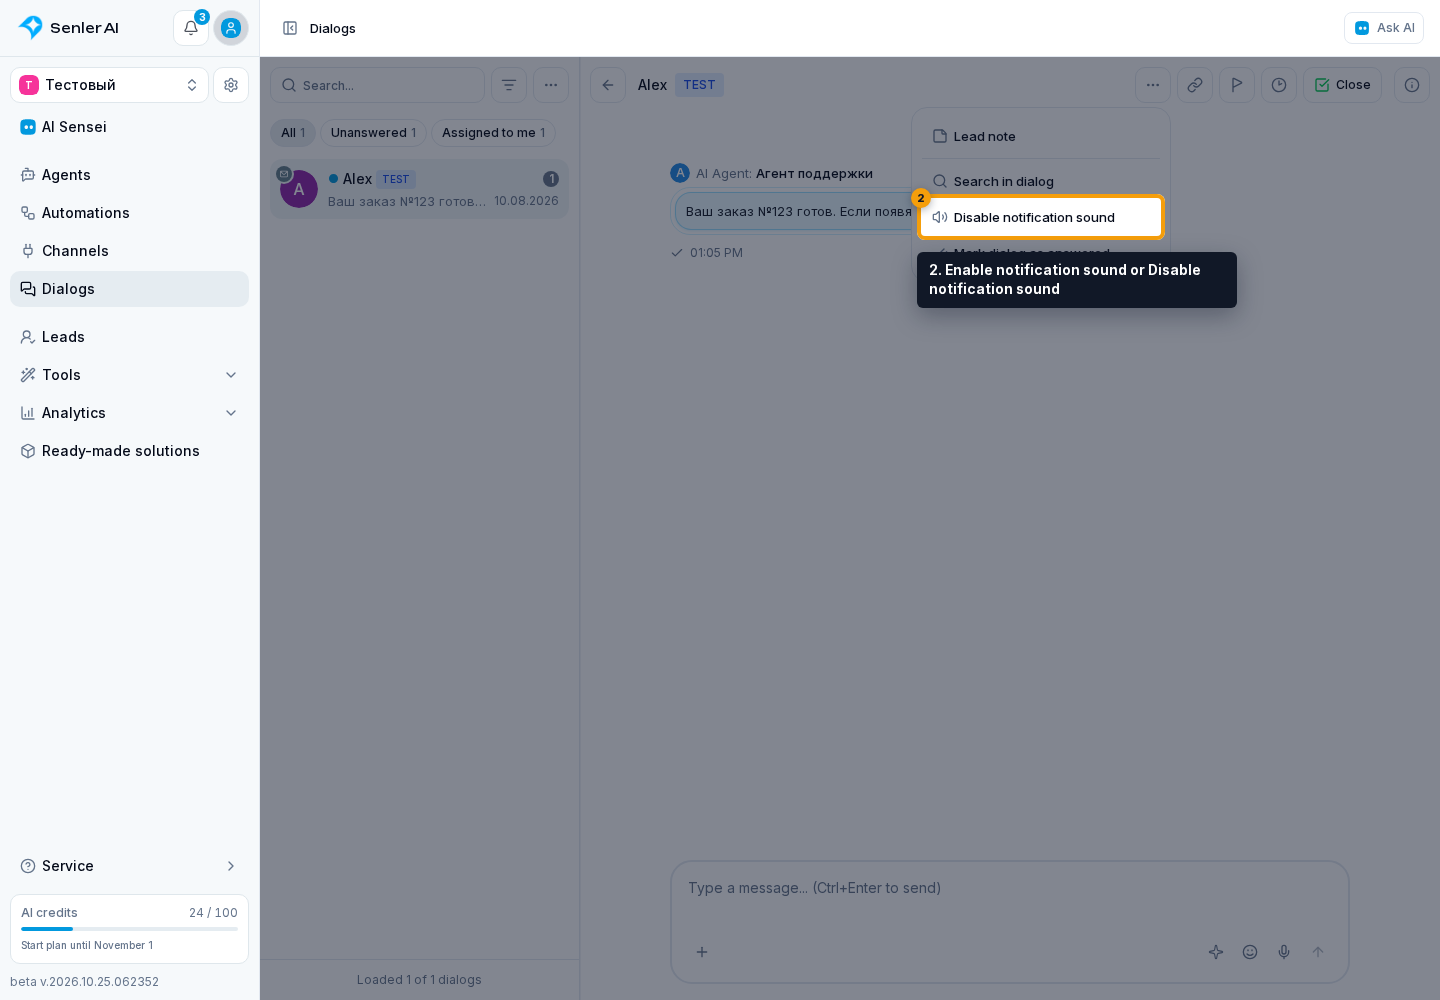Select the Lead note menu entry
This screenshot has height=1000, width=1440.
point(1041,136)
